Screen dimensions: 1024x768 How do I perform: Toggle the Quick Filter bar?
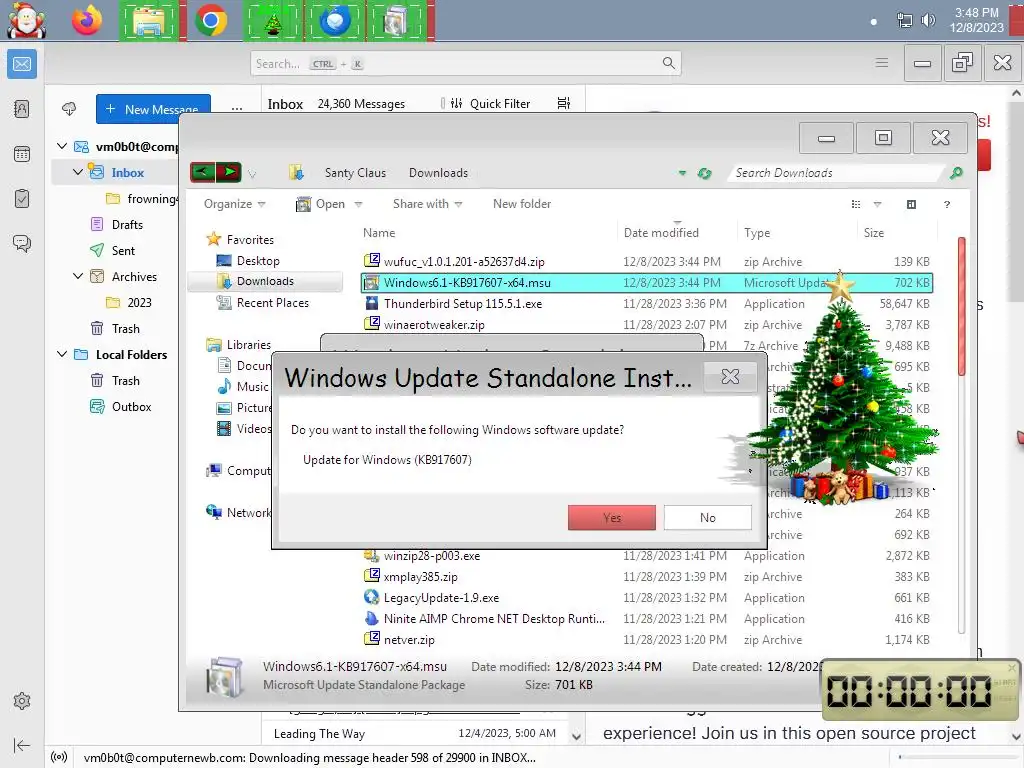click(490, 103)
